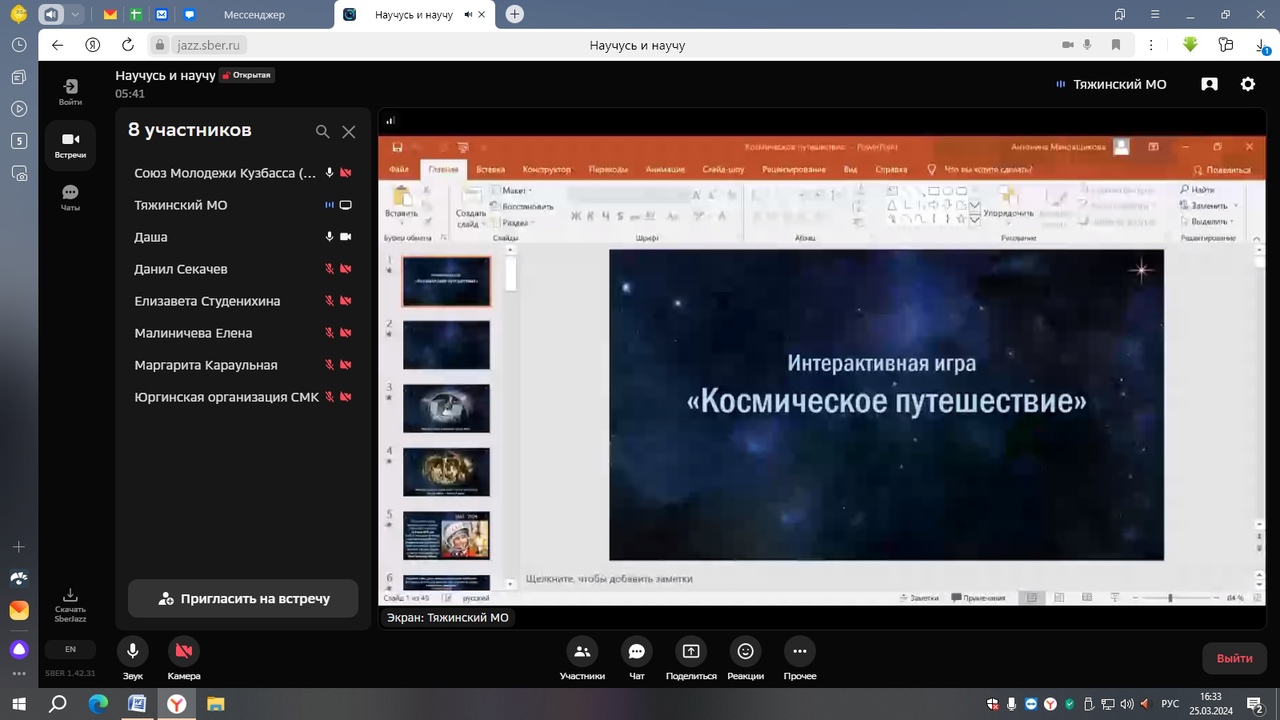1280x720 pixels.
Task: Open the Реакции smiley icon
Action: [745, 651]
